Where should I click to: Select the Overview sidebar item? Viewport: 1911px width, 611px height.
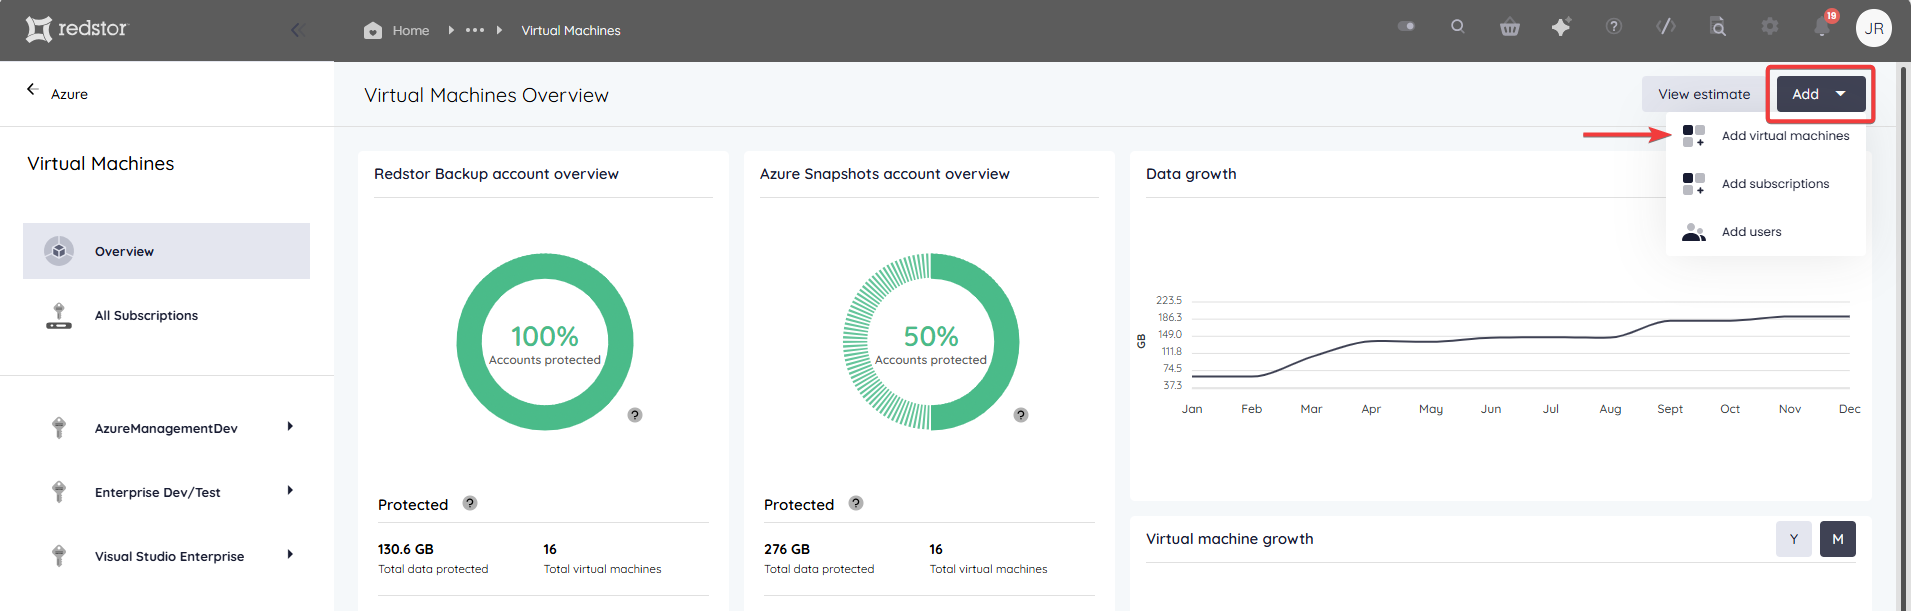click(166, 251)
